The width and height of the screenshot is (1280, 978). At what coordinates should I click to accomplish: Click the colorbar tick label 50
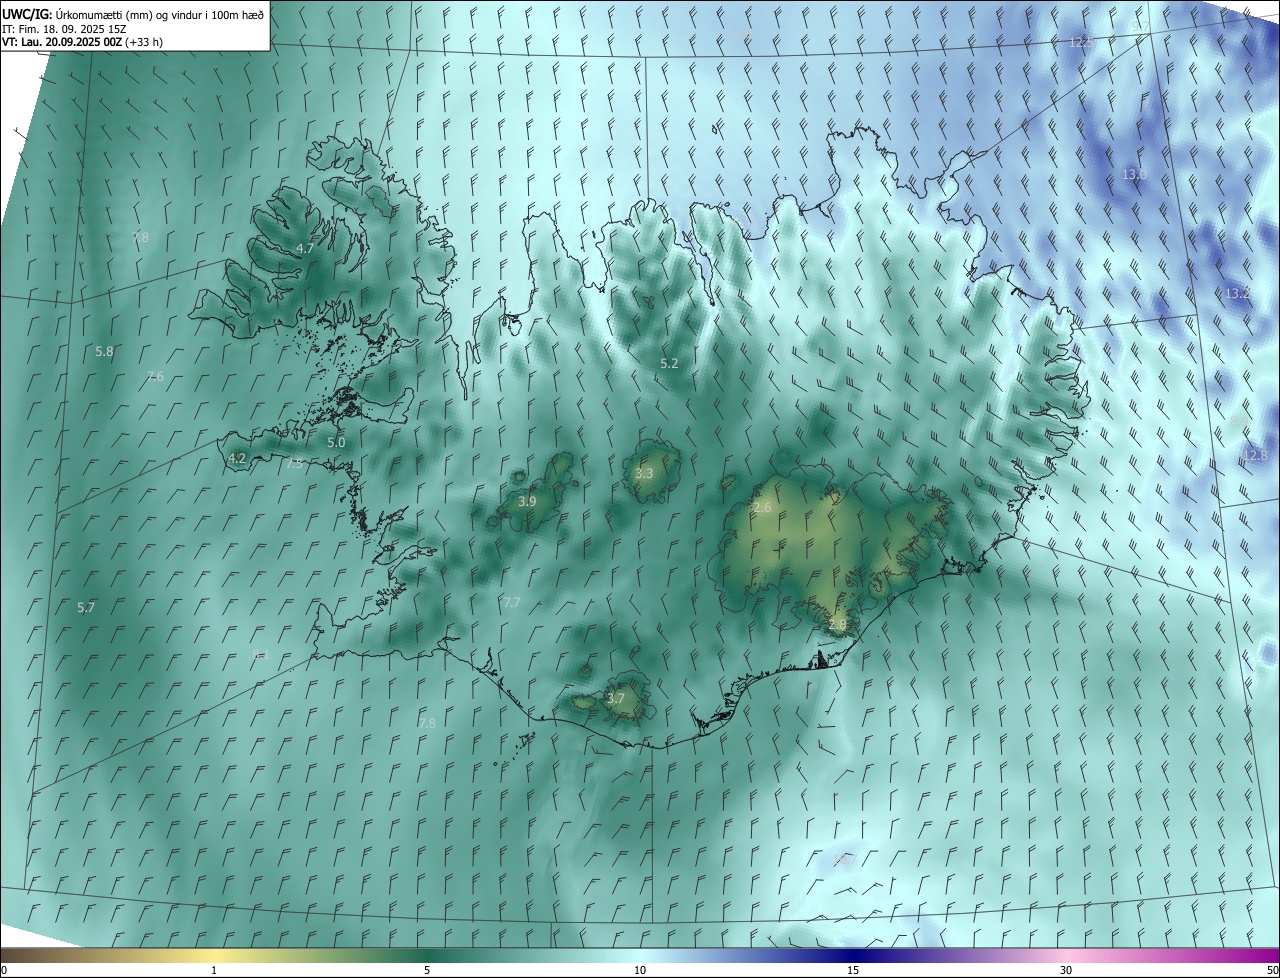tap(1272, 970)
